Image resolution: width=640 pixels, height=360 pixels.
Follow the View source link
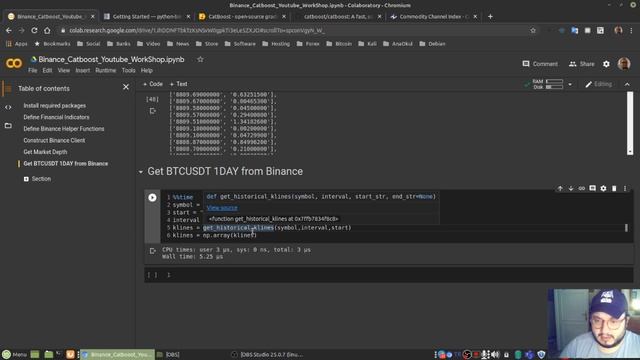pyautogui.click(x=222, y=208)
